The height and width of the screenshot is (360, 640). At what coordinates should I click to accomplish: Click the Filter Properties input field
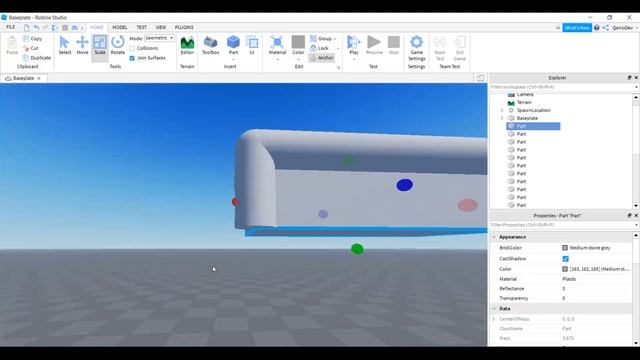coord(561,225)
